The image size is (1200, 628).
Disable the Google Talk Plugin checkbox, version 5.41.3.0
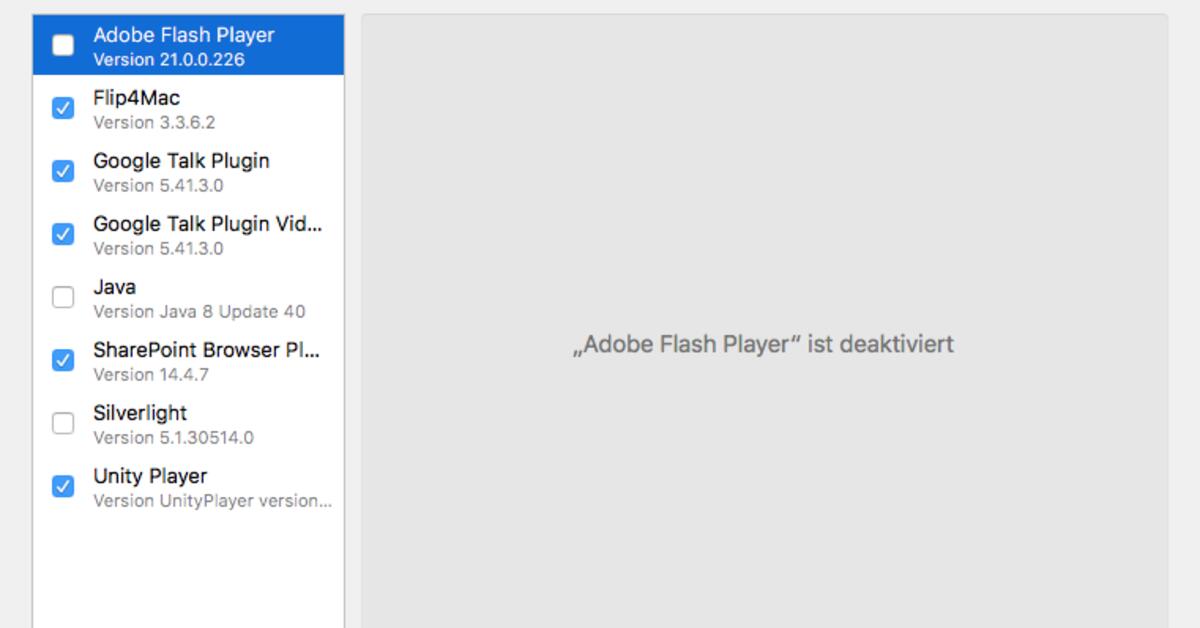63,171
